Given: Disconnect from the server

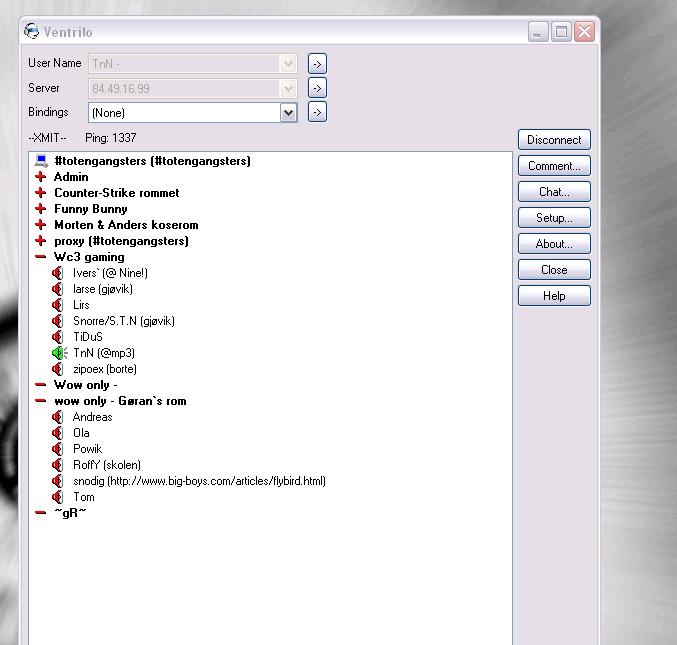Looking at the screenshot, I should (554, 140).
